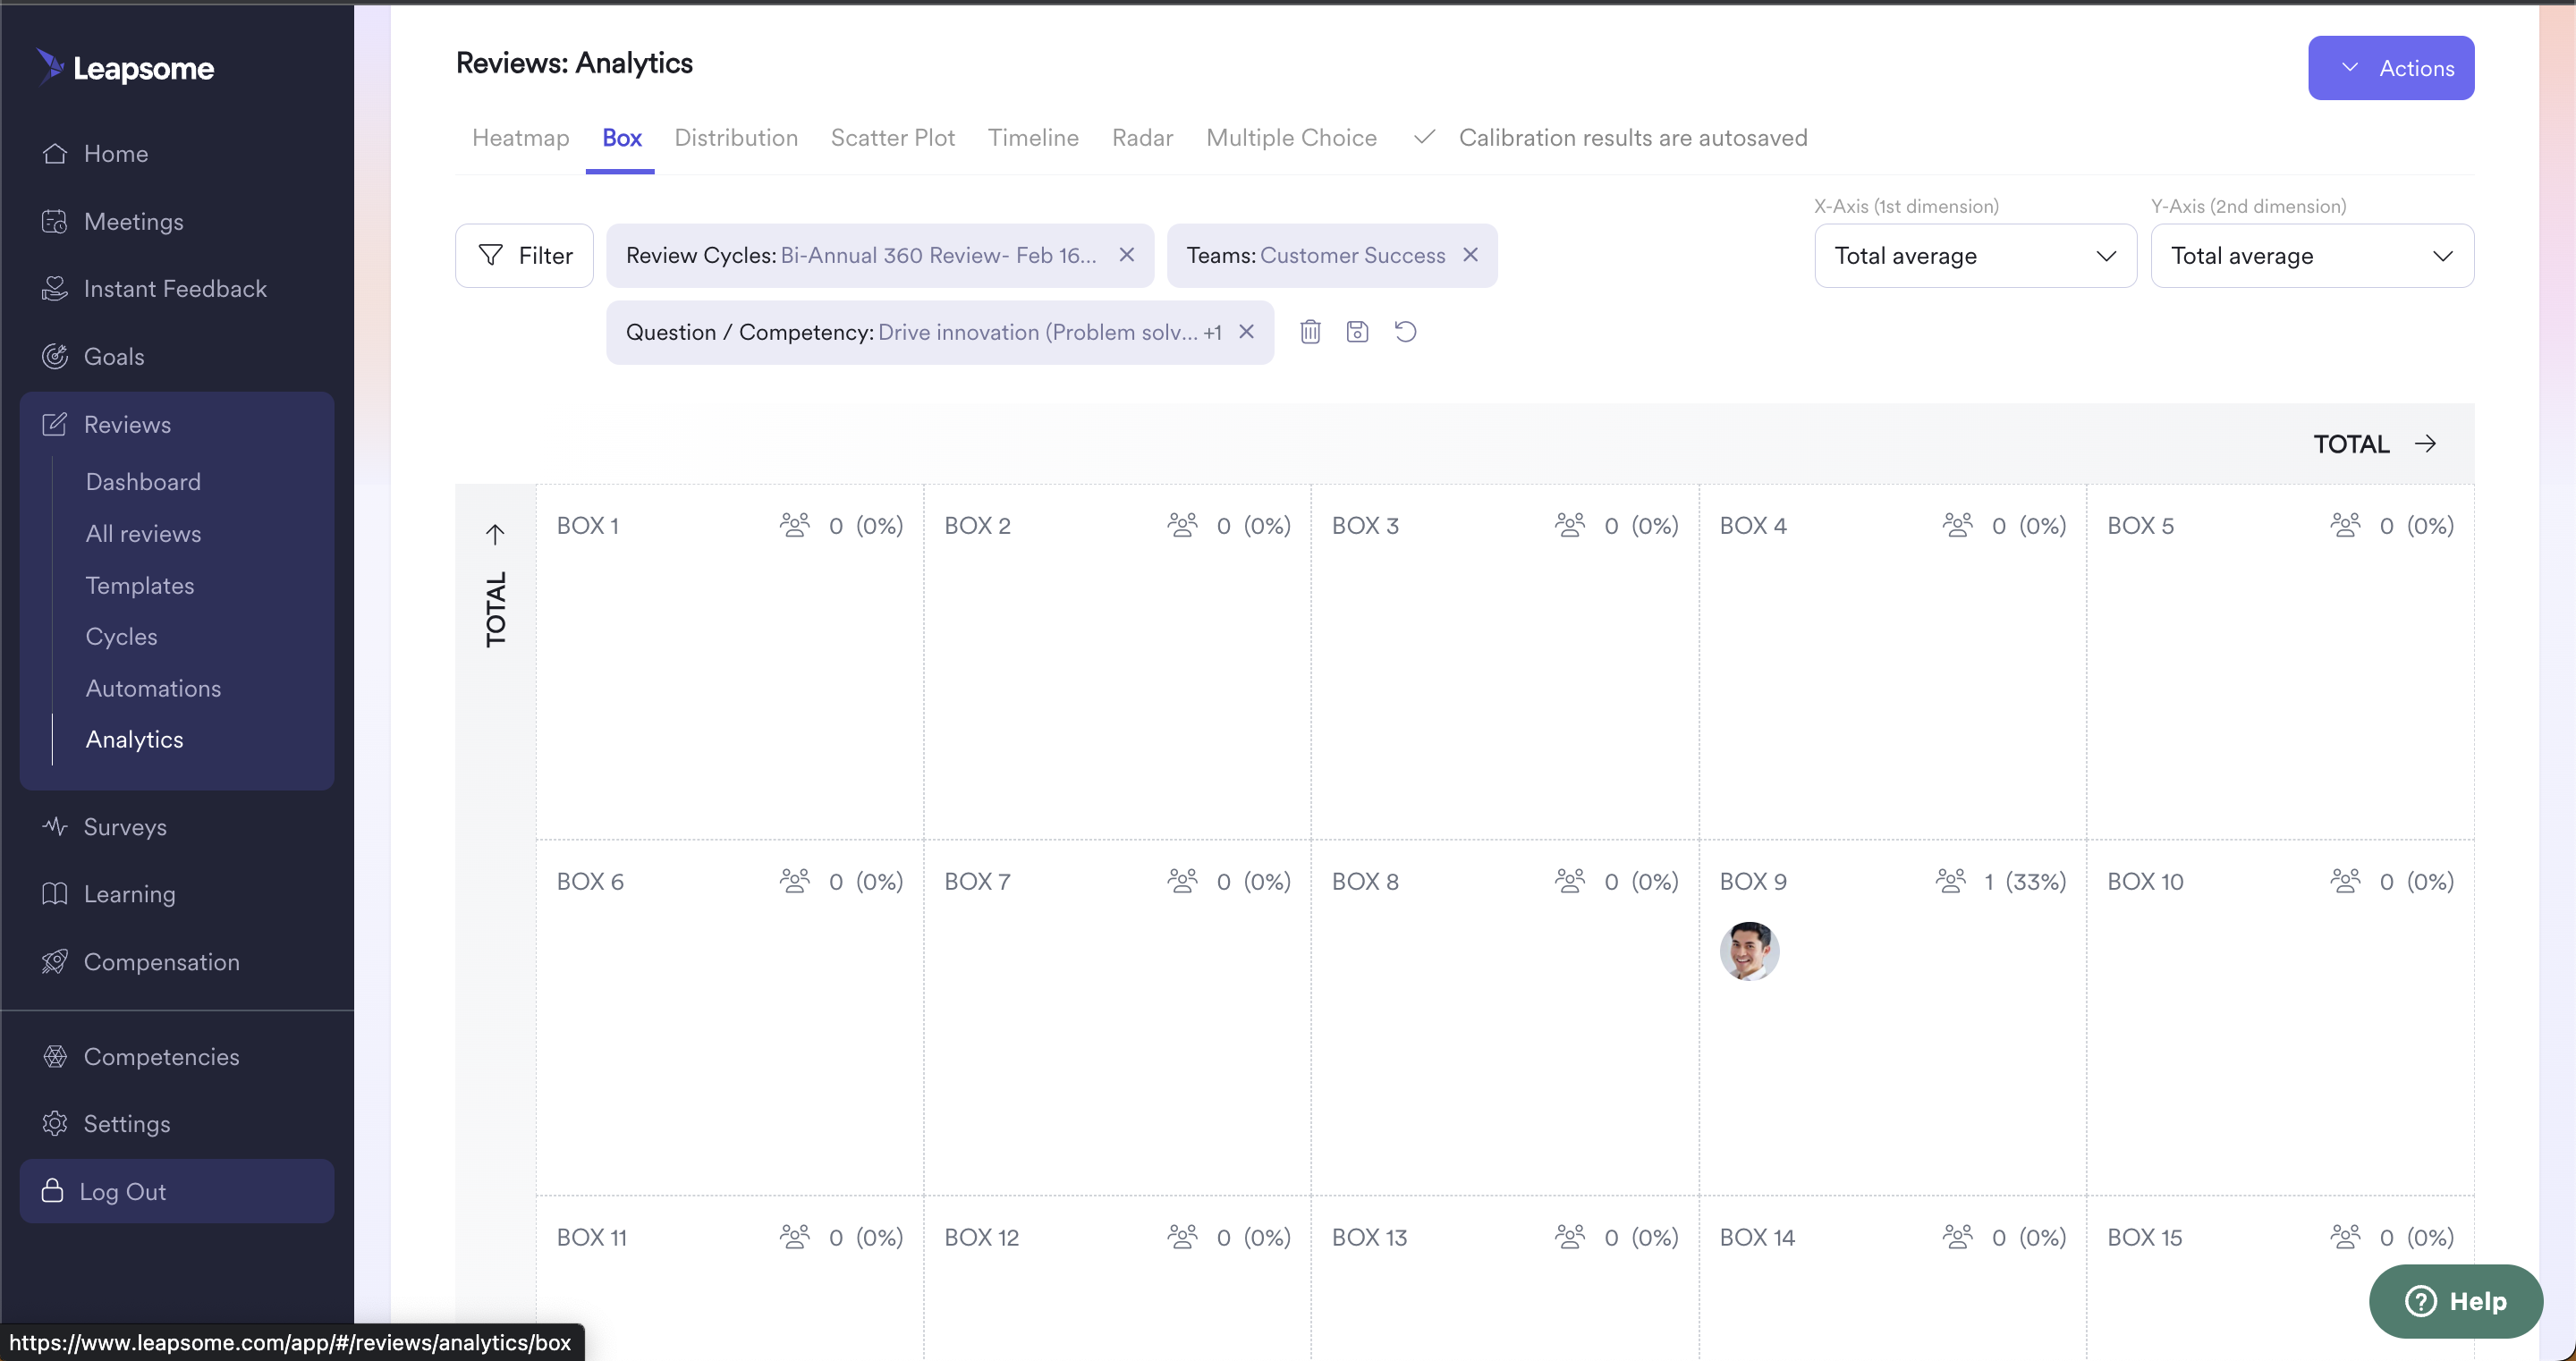Image resolution: width=2576 pixels, height=1361 pixels.
Task: Click the BOX 3 cell
Action: pyautogui.click(x=1504, y=661)
